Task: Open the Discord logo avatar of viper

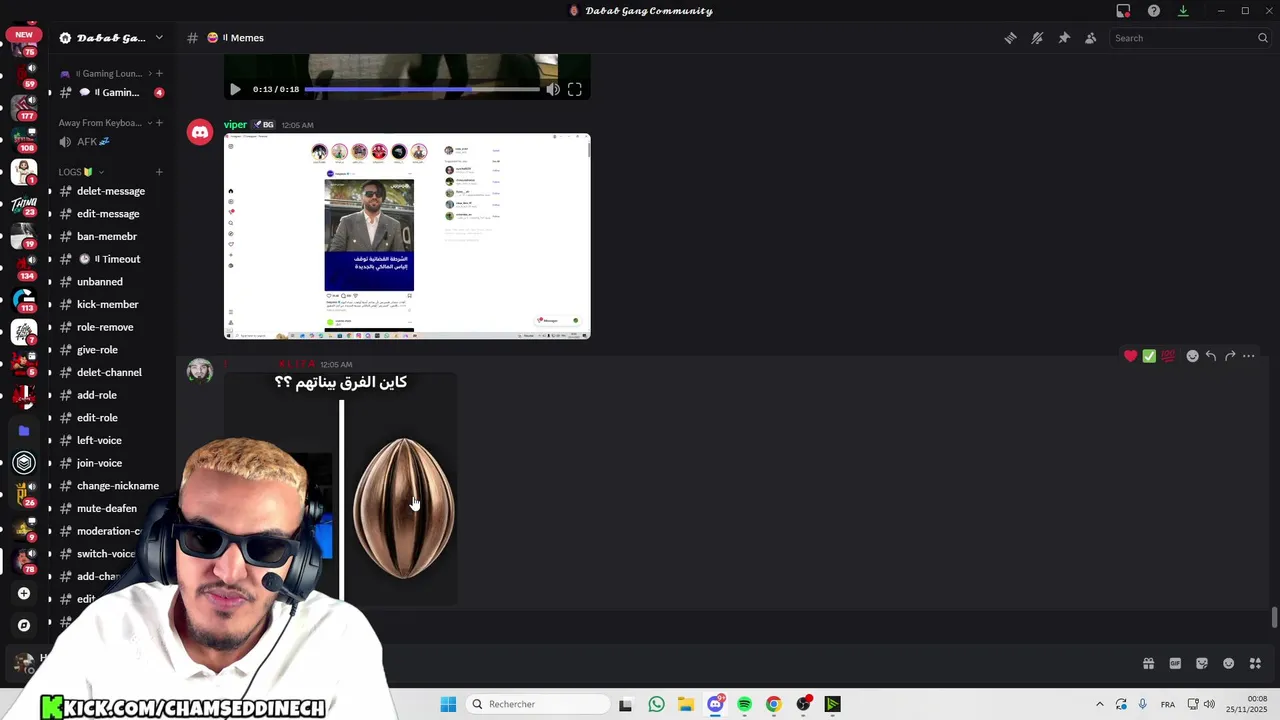Action: [x=200, y=132]
